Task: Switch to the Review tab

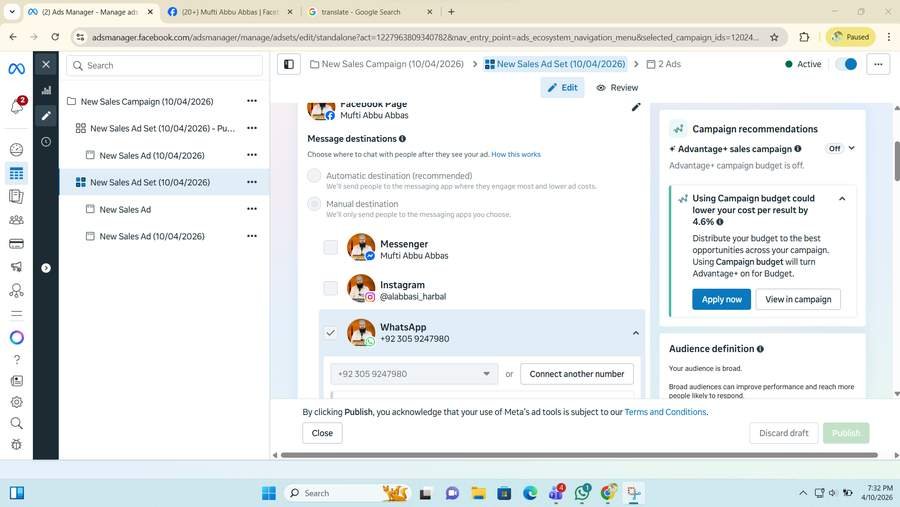Action: pyautogui.click(x=617, y=87)
